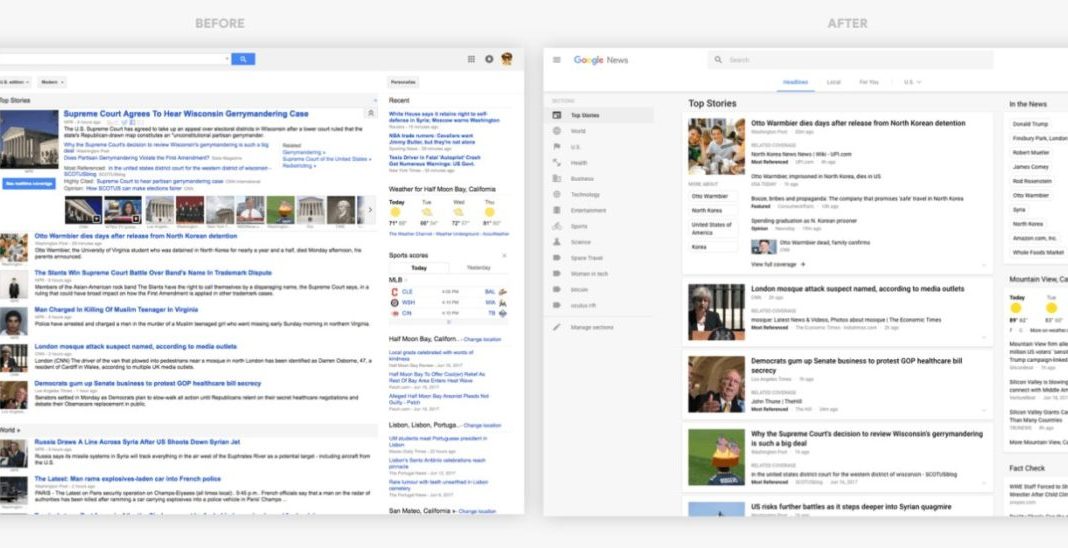Click the Before search text box

click(114, 59)
